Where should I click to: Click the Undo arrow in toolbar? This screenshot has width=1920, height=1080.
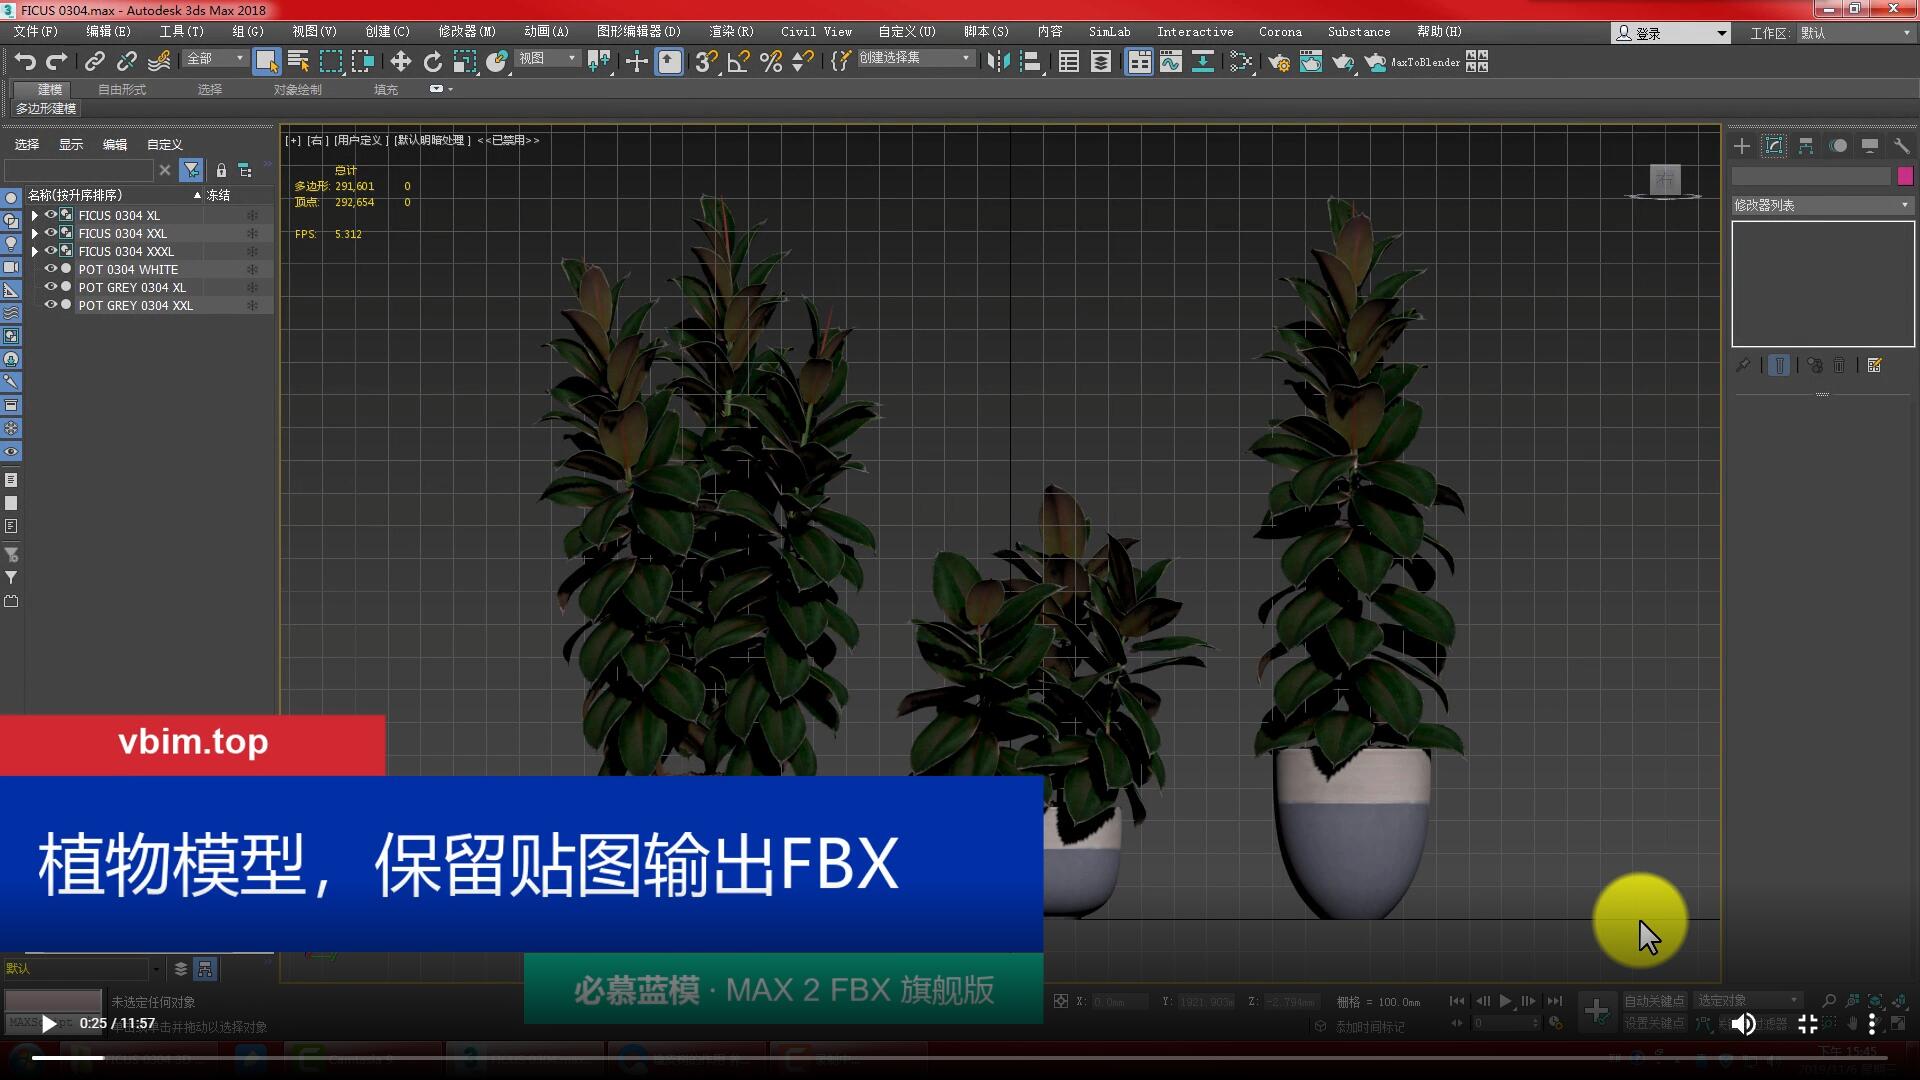point(25,62)
